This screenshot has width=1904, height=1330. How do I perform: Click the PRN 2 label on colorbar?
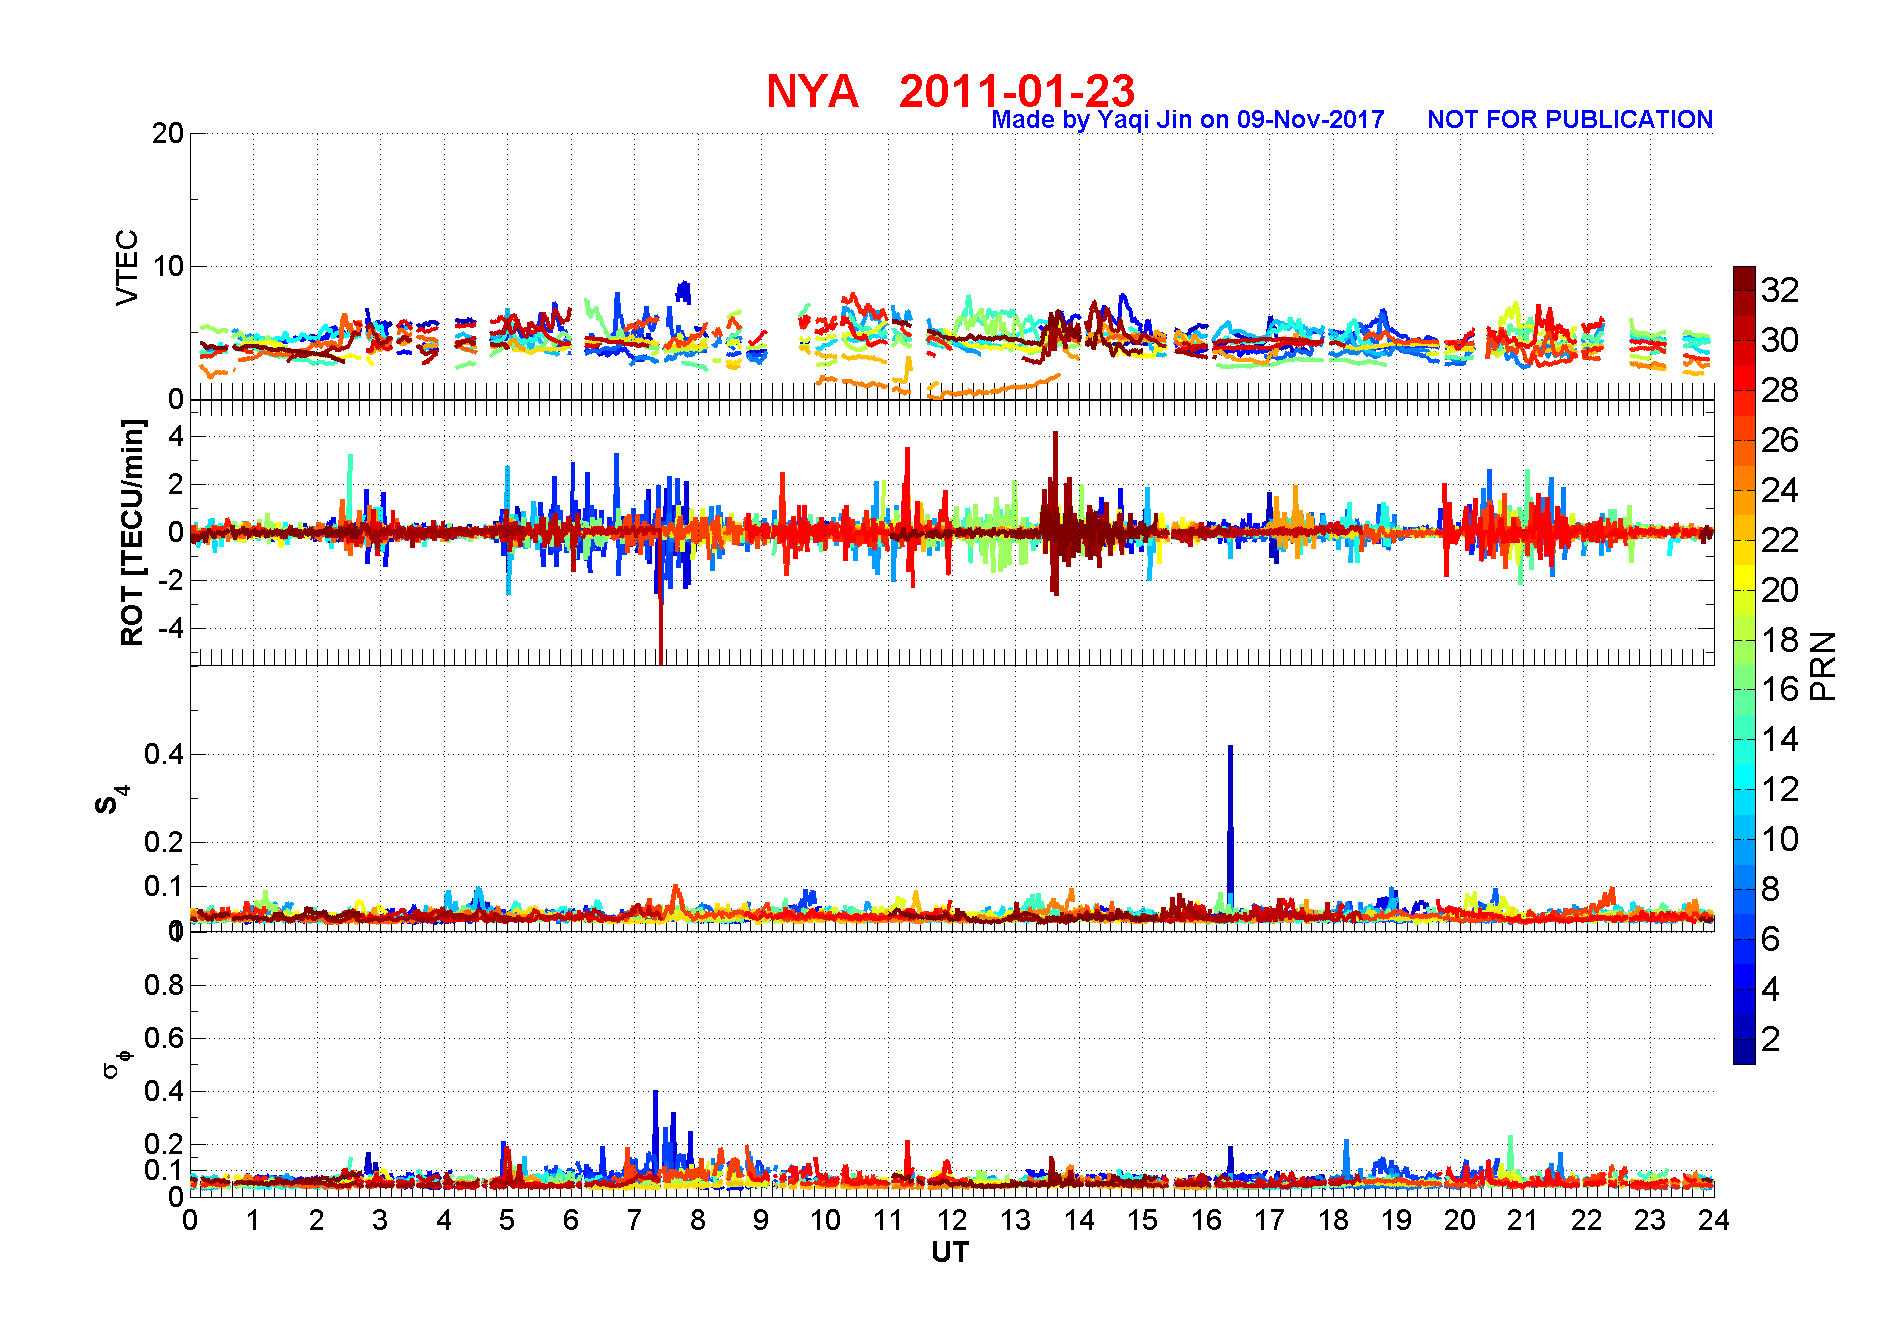pos(1770,1039)
